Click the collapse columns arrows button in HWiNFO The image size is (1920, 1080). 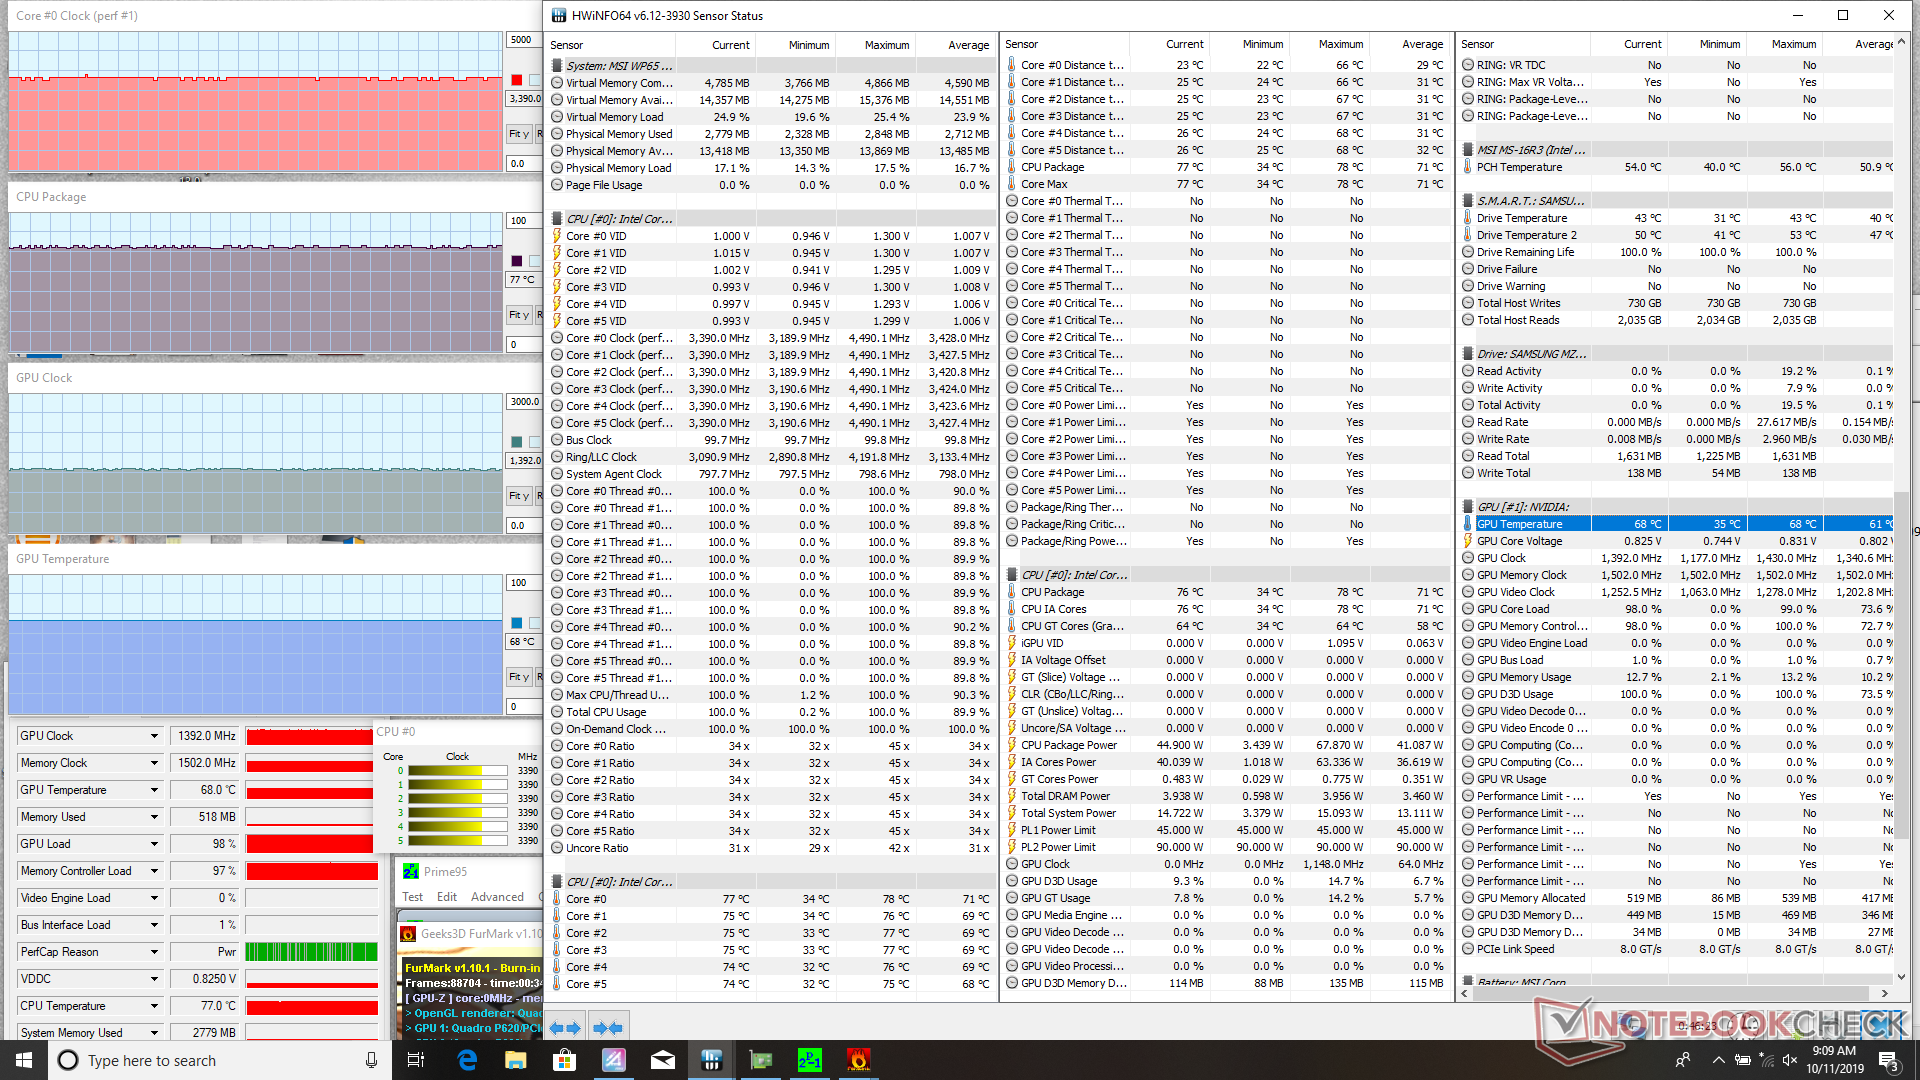click(607, 1027)
